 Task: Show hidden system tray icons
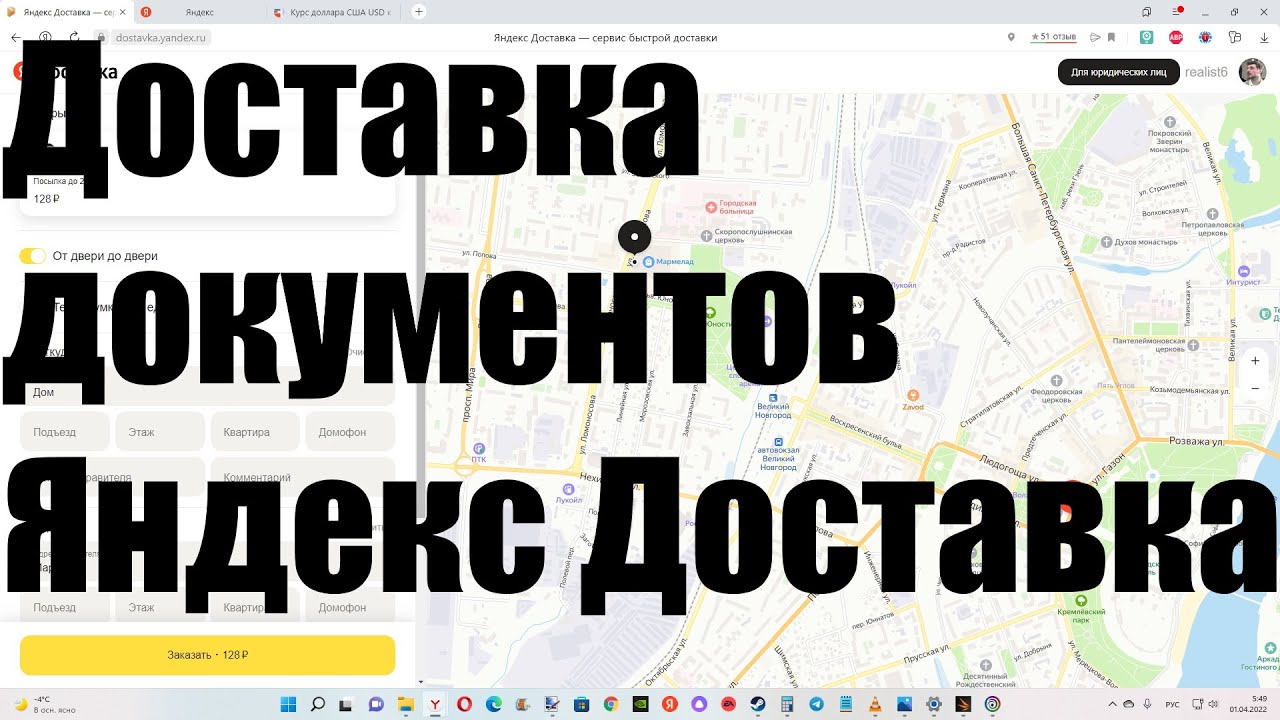1113,704
